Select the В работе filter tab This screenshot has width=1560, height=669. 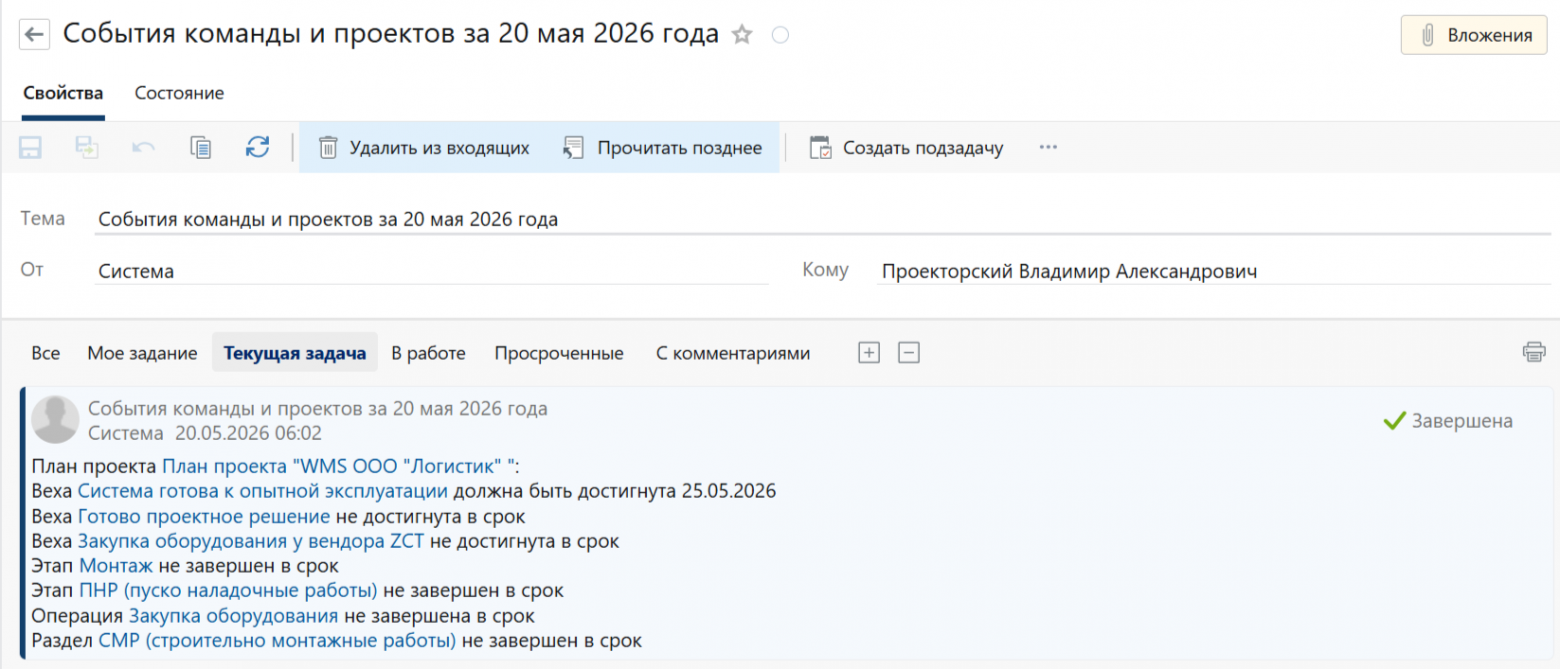(x=429, y=353)
